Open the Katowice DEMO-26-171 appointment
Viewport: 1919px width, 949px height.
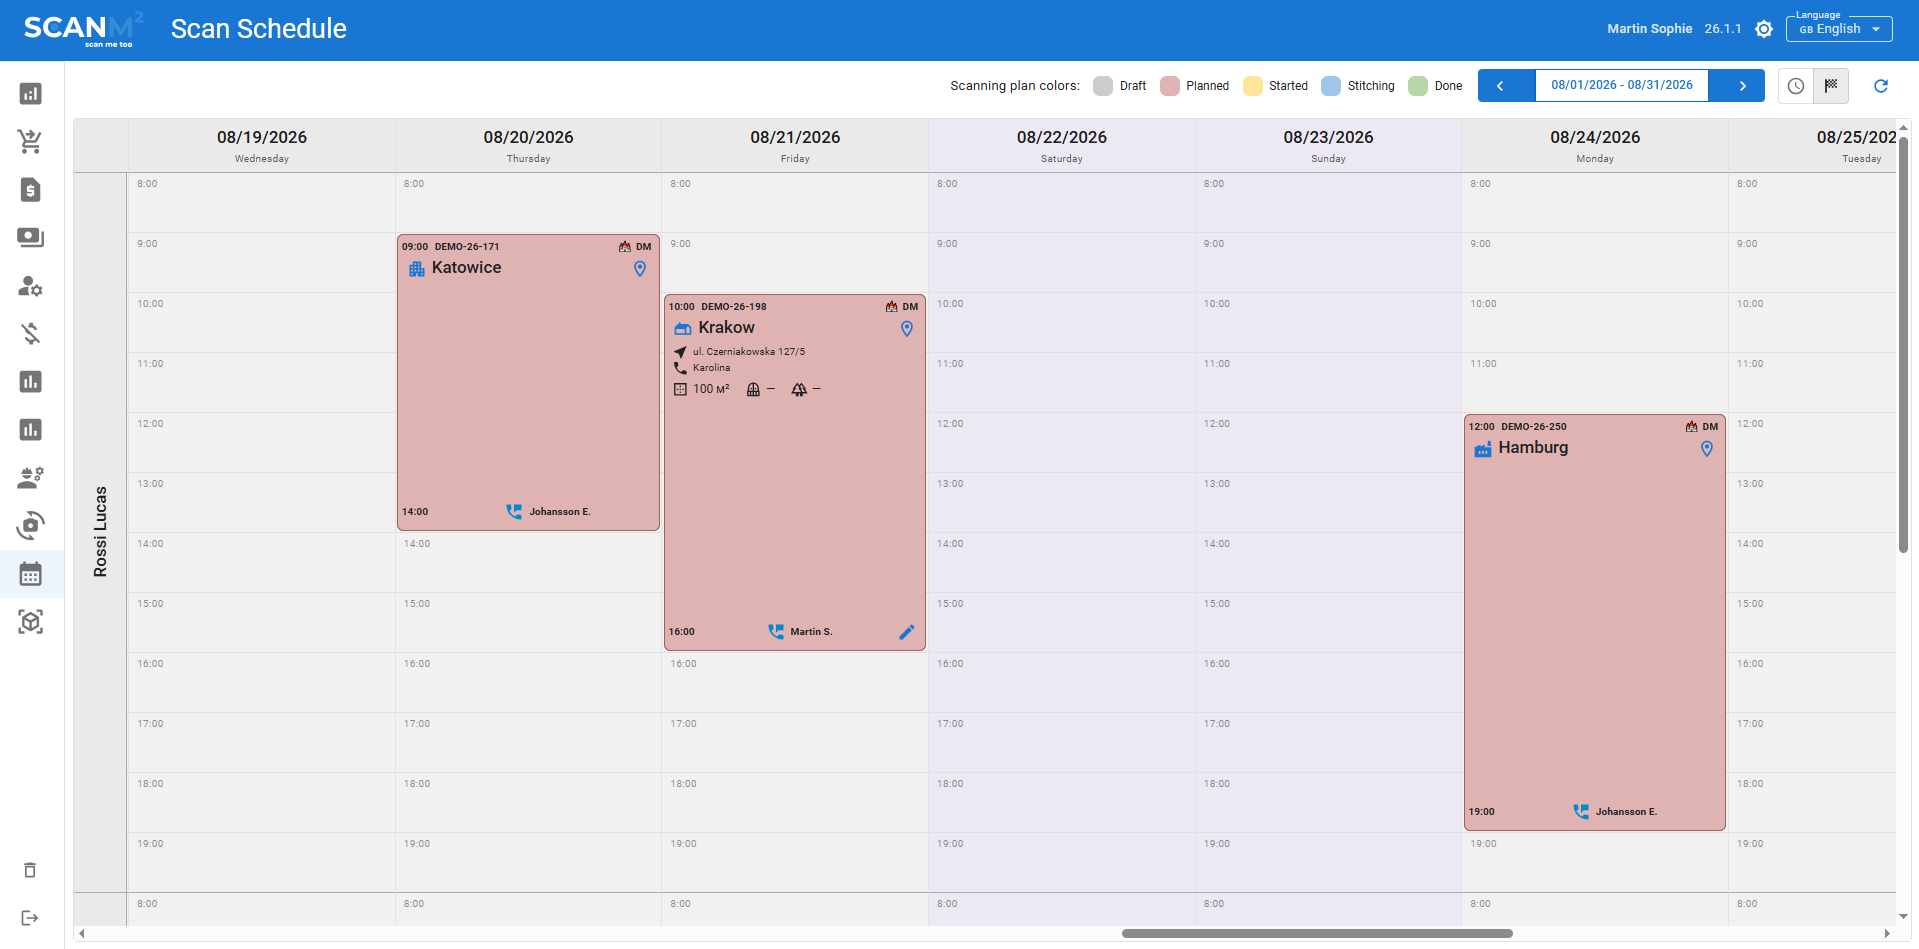point(528,382)
